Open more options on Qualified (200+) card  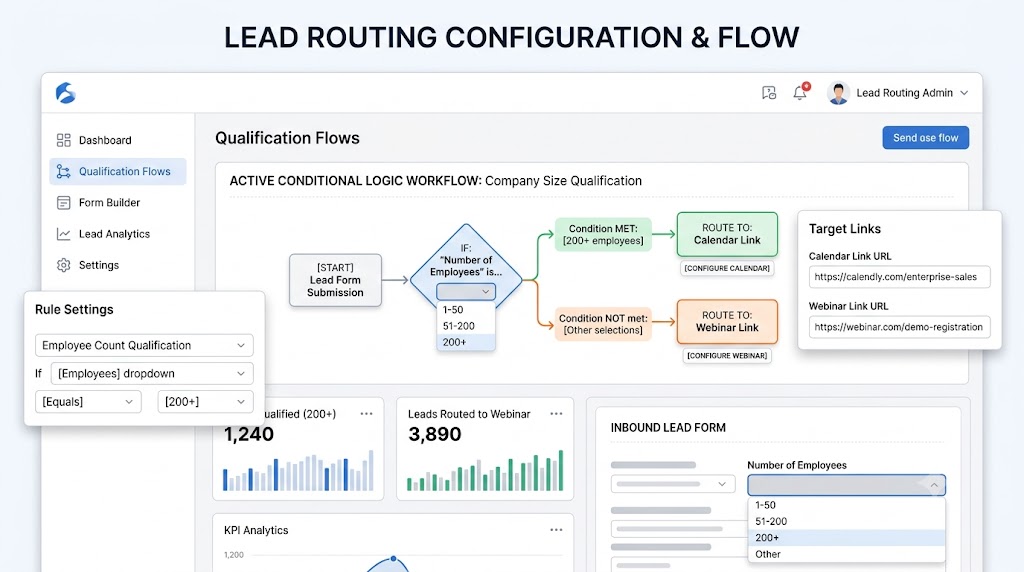click(366, 413)
